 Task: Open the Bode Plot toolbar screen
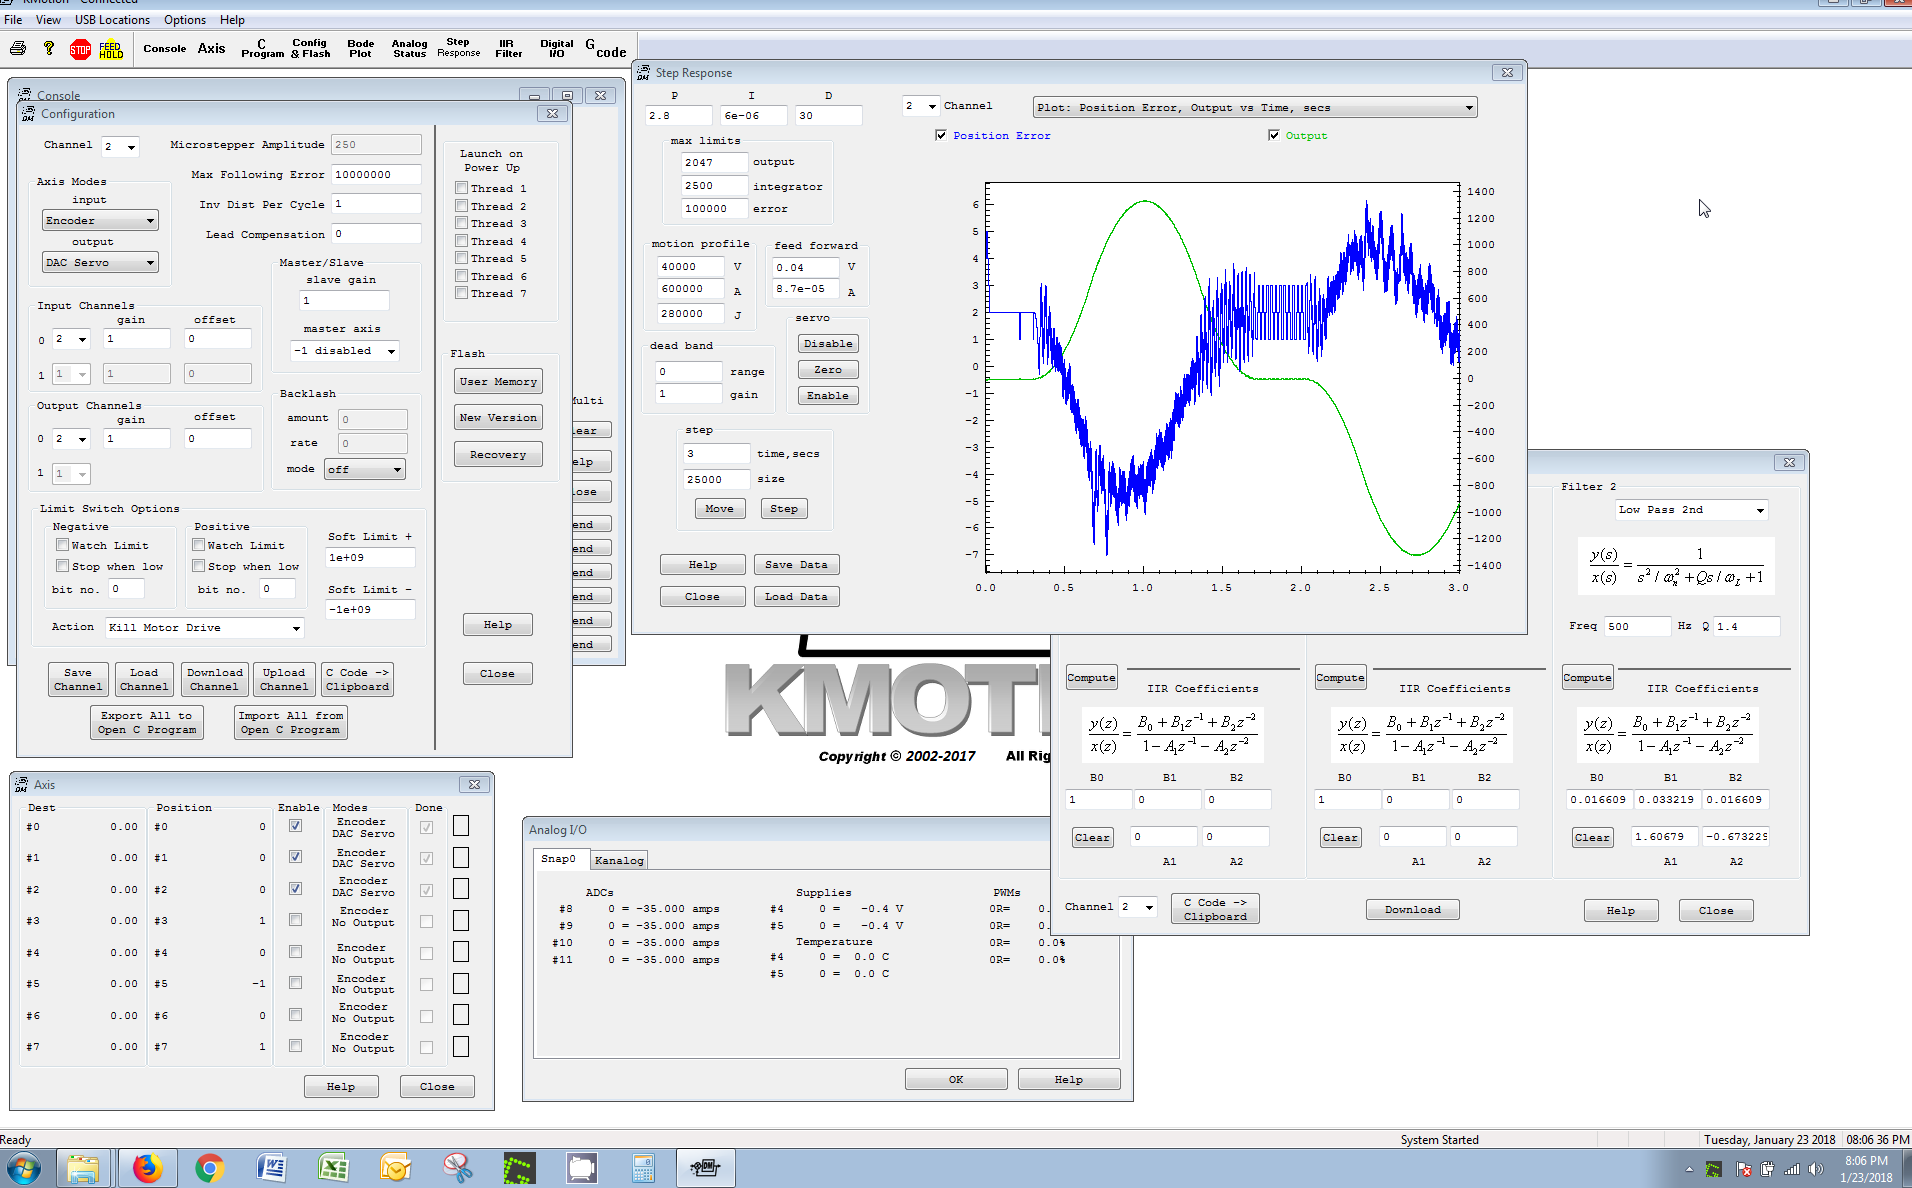pos(360,48)
